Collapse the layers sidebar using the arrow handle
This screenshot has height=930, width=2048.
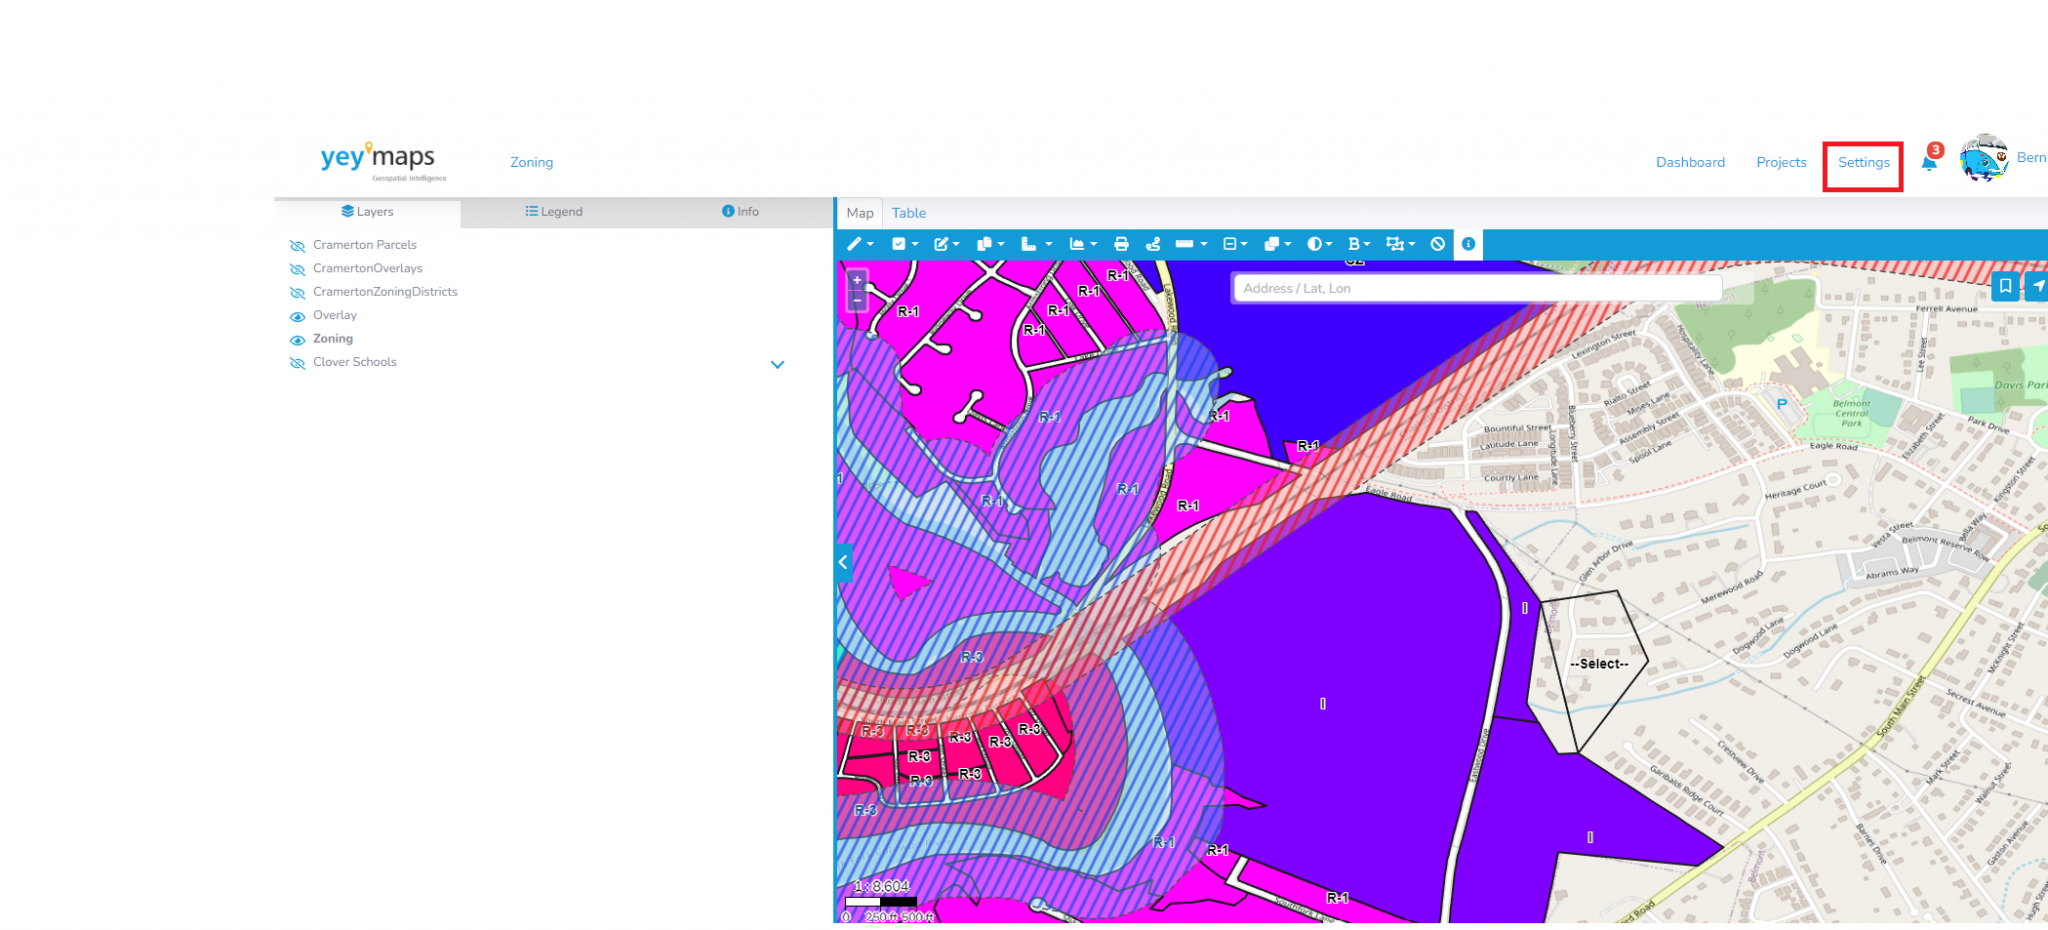point(843,562)
